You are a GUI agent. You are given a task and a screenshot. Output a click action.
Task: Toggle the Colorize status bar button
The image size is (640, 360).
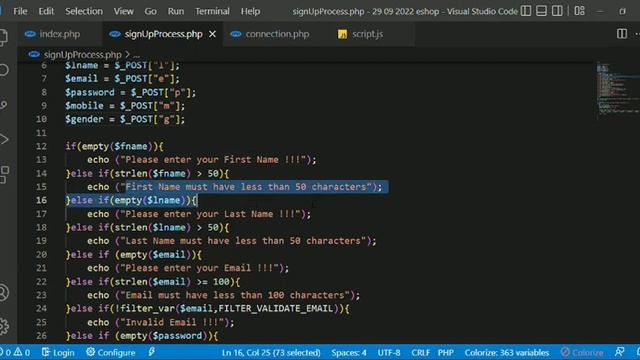[x=582, y=352]
